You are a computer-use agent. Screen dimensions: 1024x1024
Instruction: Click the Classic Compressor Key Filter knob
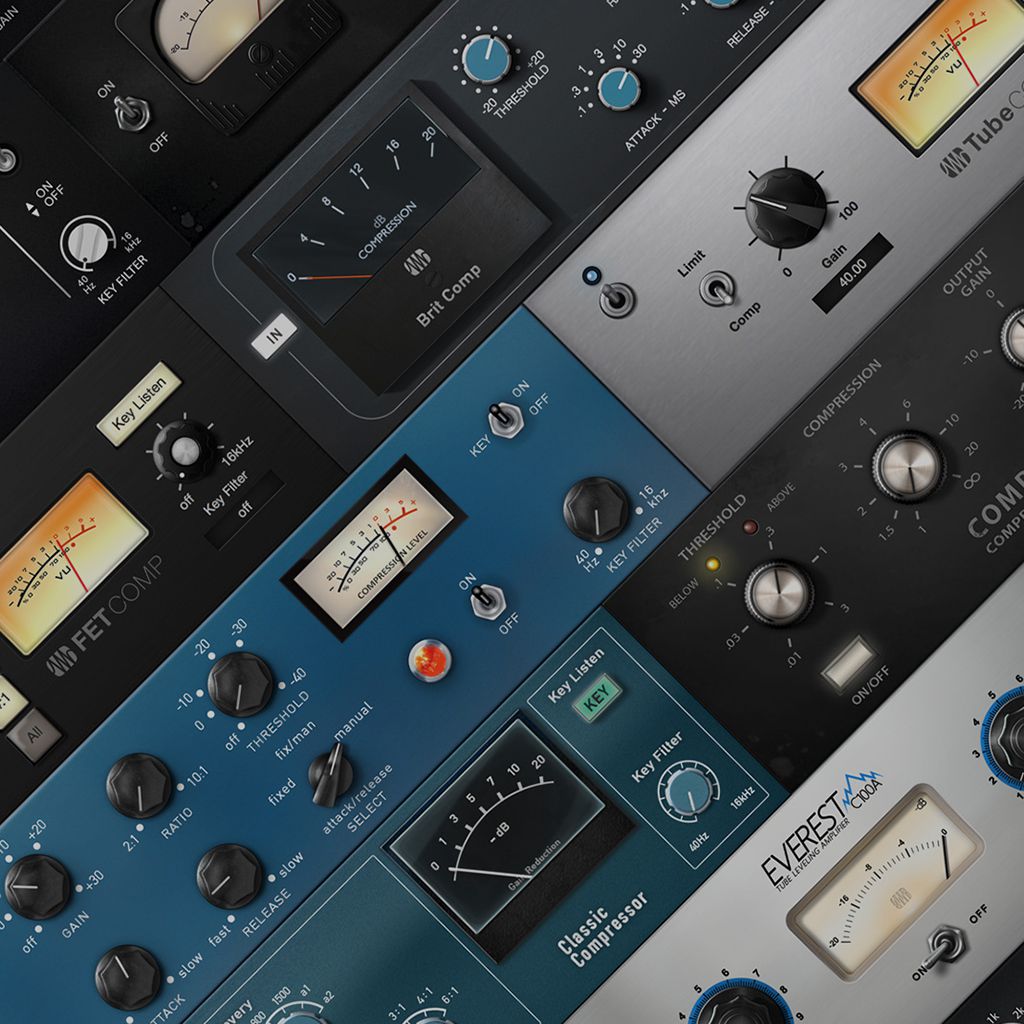pyautogui.click(x=688, y=791)
